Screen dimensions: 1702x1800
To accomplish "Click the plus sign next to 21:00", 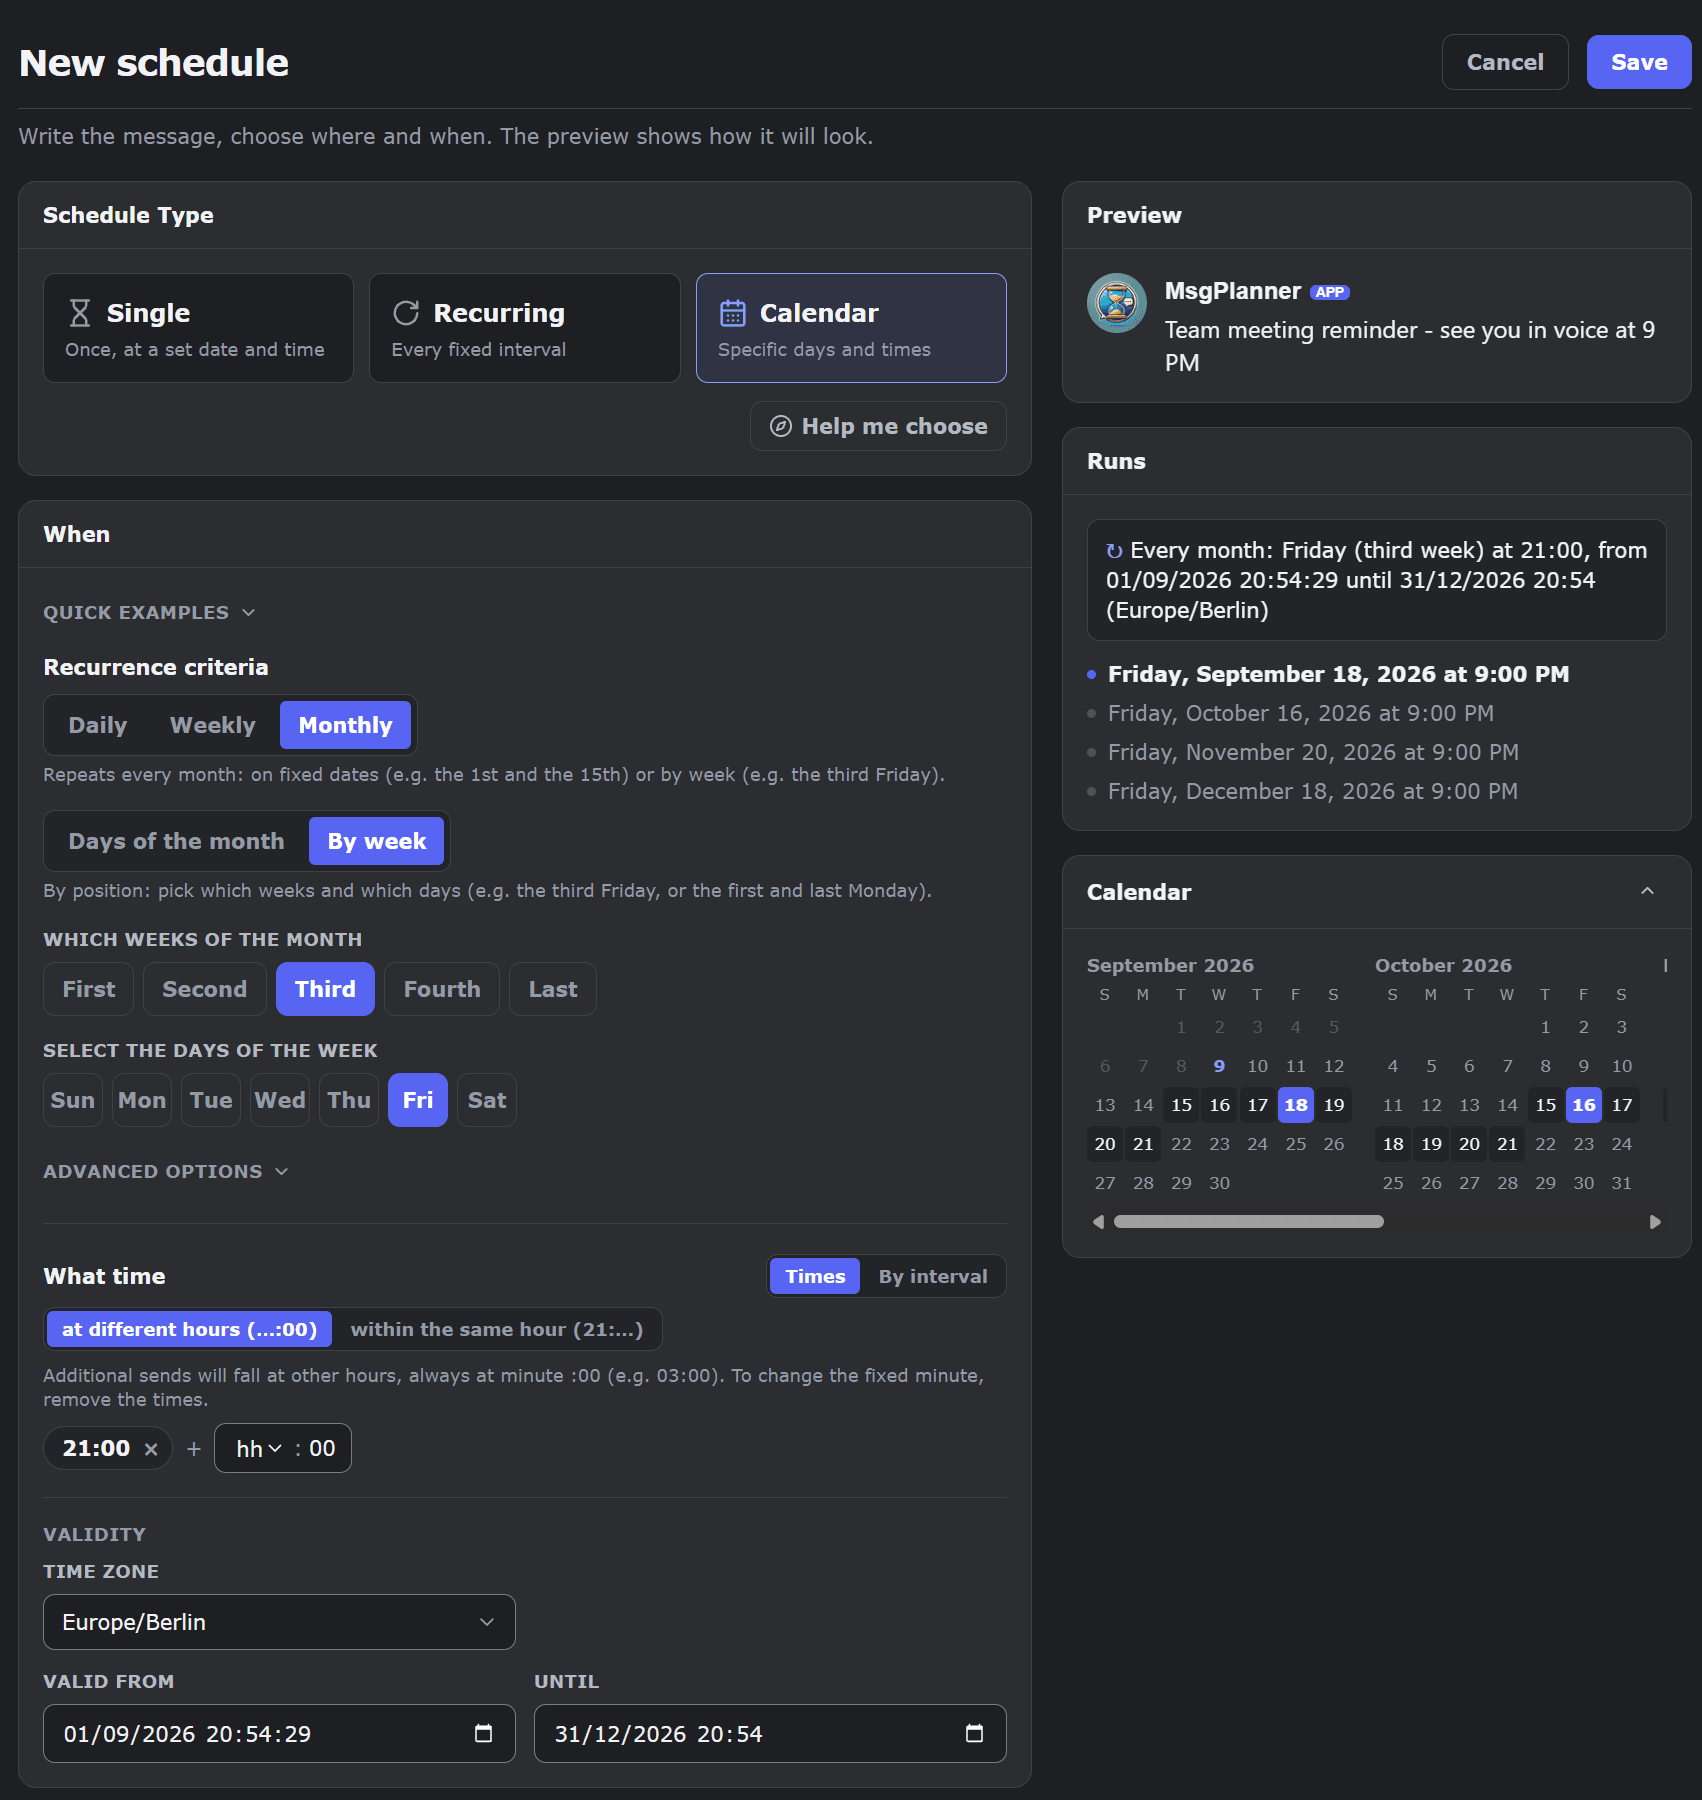I will 194,1448.
